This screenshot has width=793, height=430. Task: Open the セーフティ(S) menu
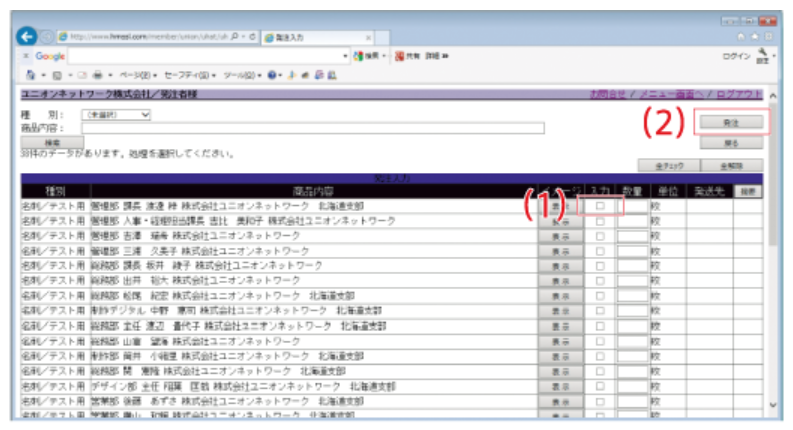point(190,75)
